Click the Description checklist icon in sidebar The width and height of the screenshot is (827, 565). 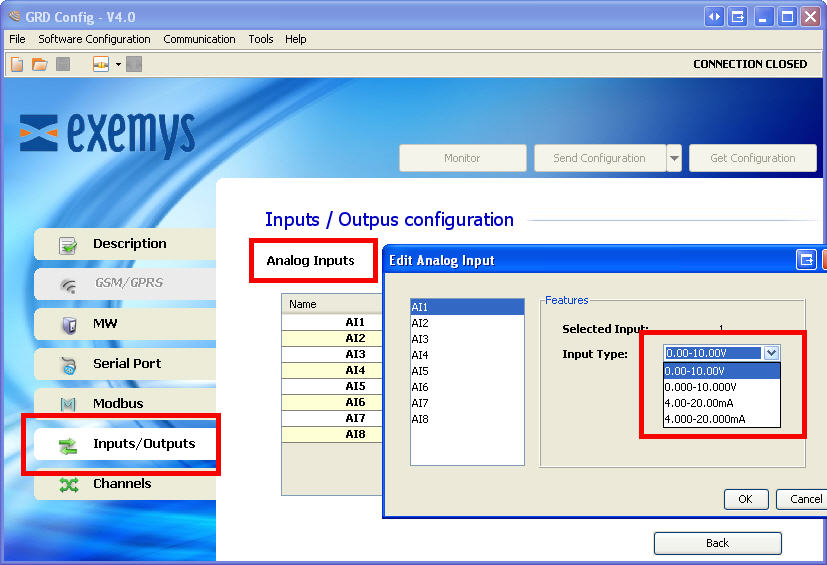pos(68,245)
